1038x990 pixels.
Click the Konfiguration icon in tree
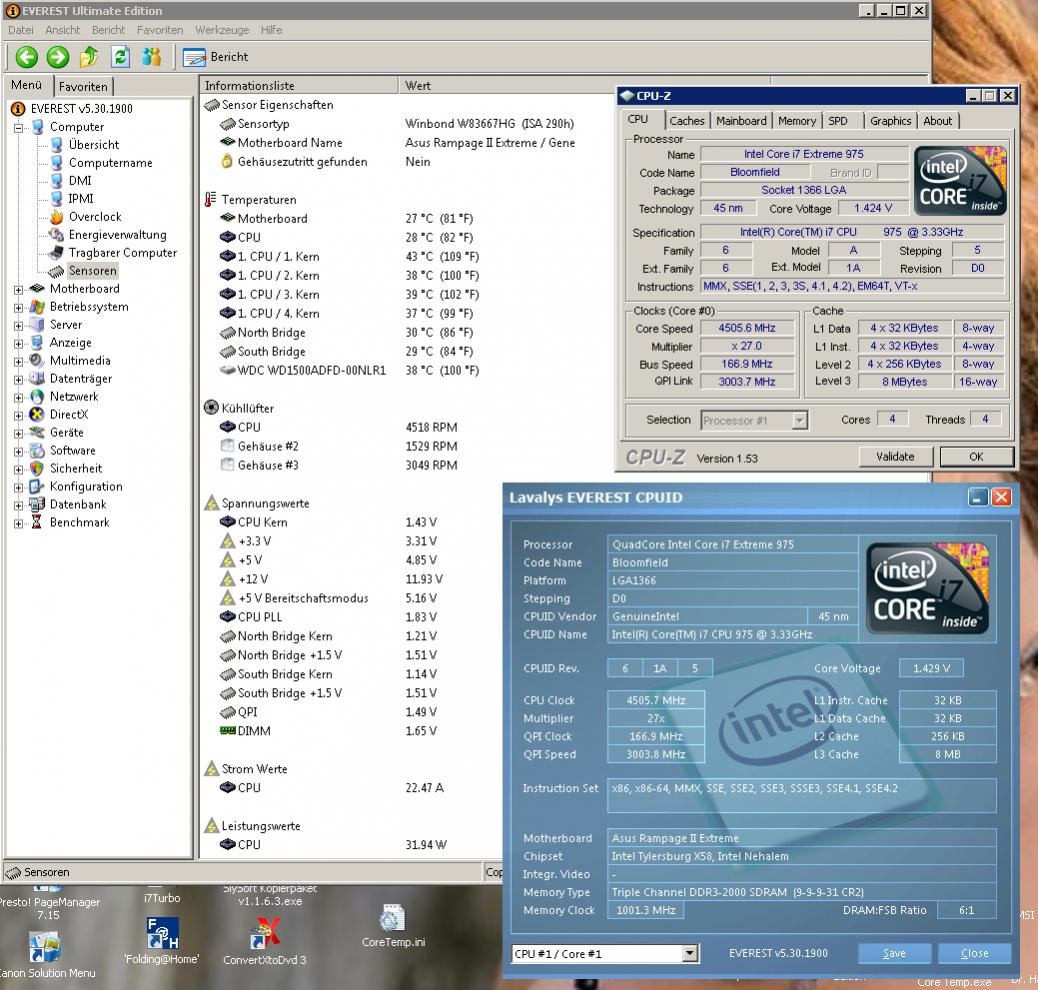(37, 486)
